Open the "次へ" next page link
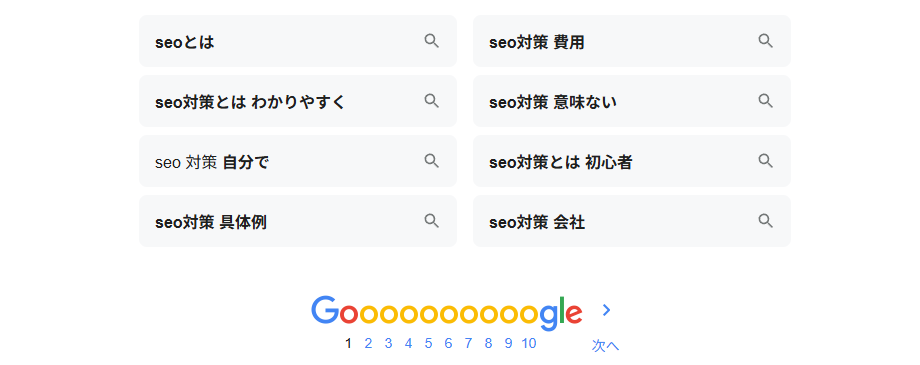 pos(605,346)
